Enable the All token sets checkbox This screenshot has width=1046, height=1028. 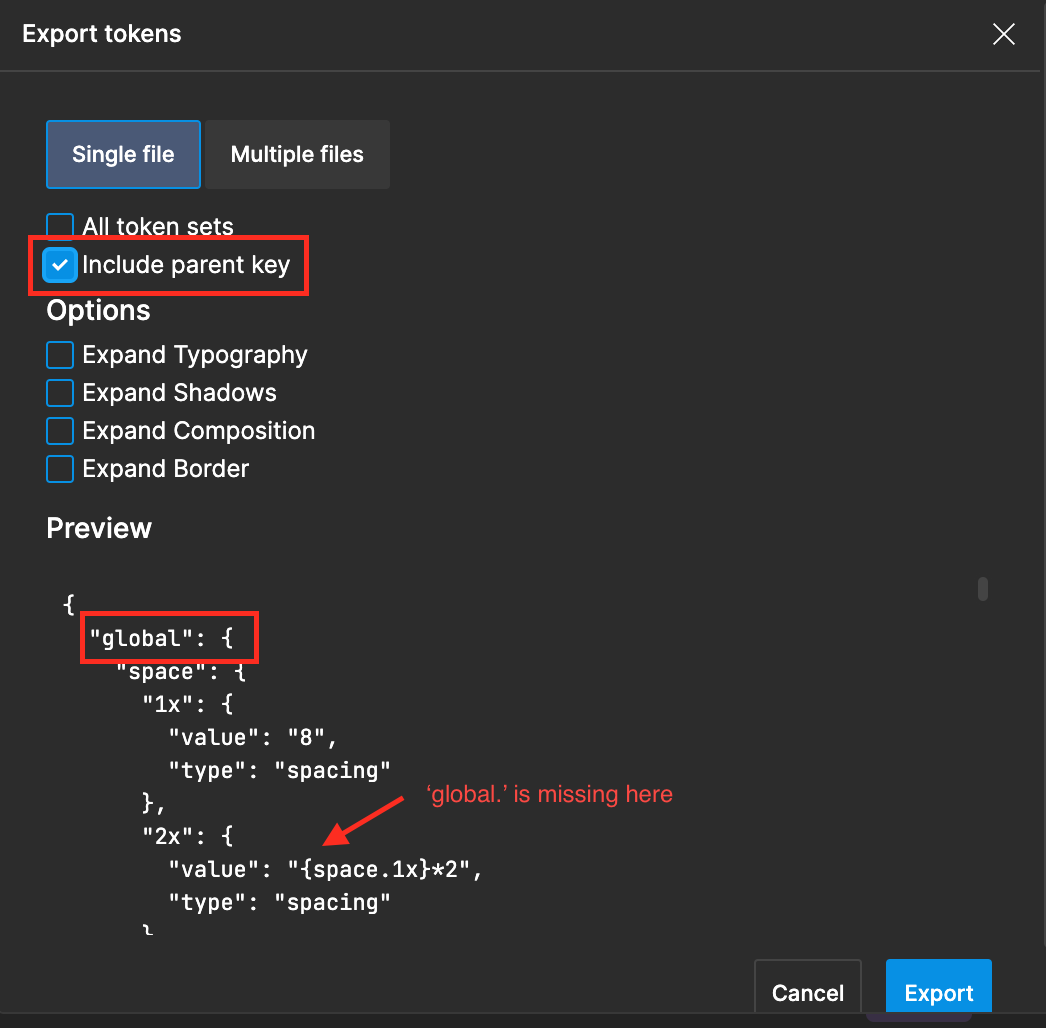(60, 226)
